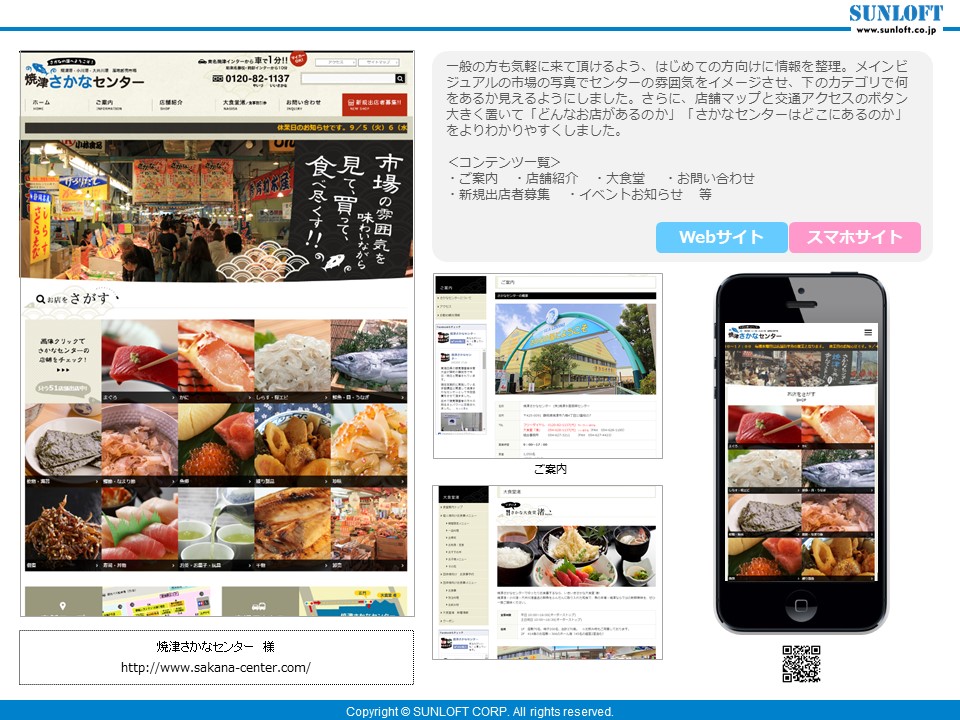Open the sakana-center.com URL link

pyautogui.click(x=216, y=667)
